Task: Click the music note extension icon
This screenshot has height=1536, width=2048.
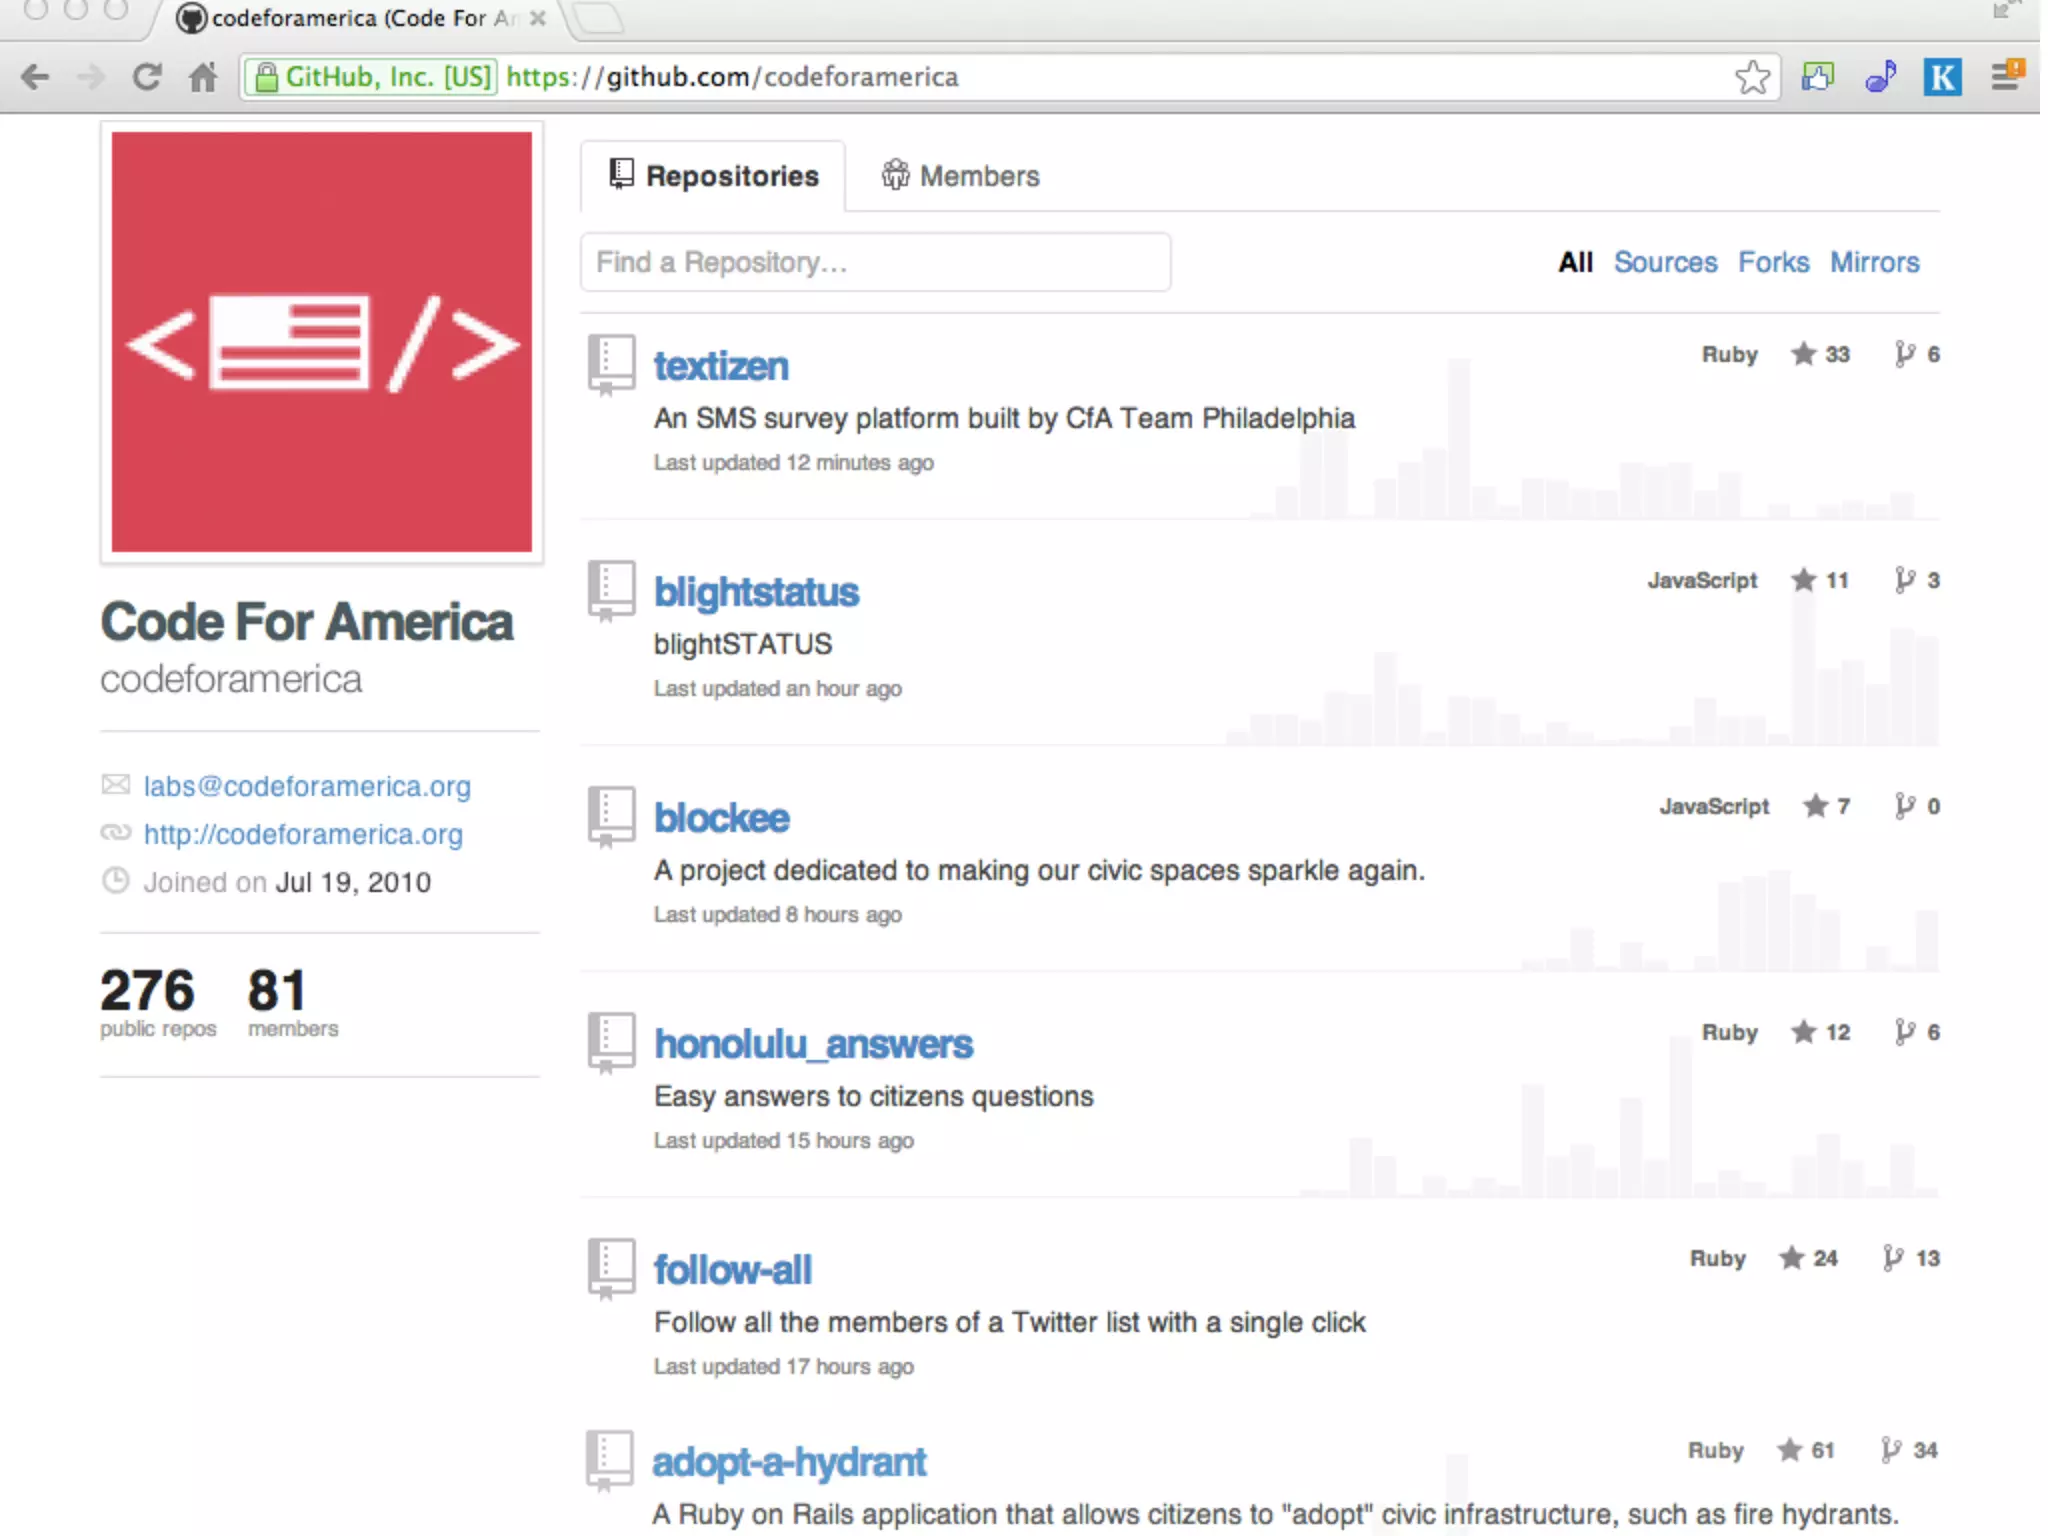Action: (1881, 77)
